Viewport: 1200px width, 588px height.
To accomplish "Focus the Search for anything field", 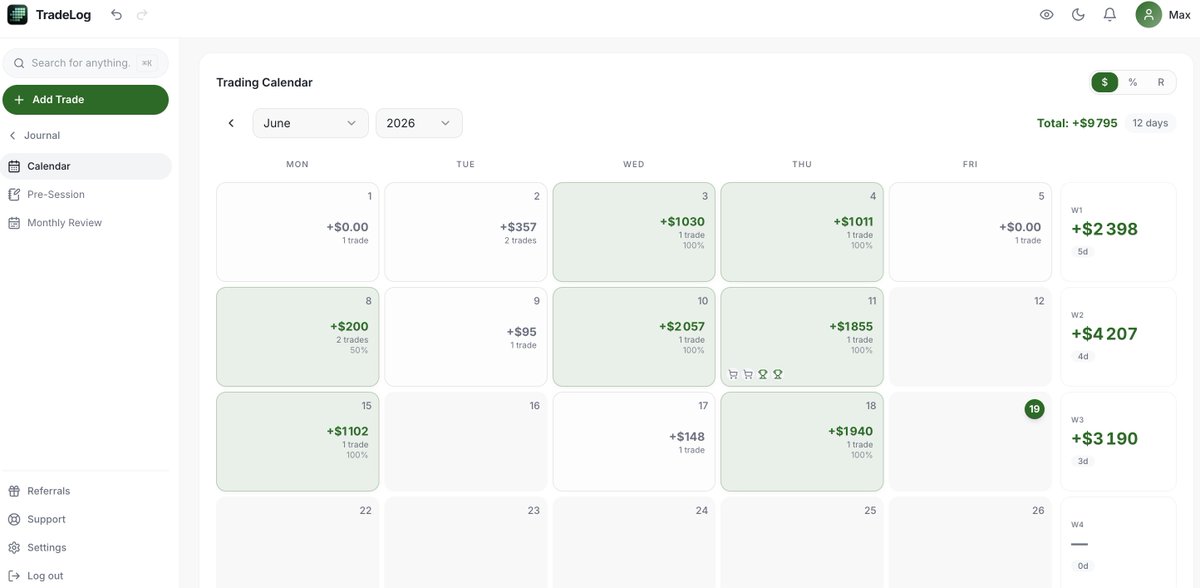I will (x=86, y=63).
